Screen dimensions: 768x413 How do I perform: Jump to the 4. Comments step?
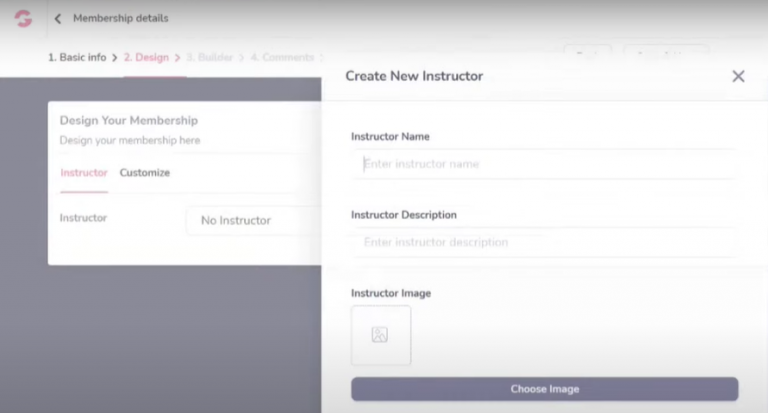click(x=282, y=58)
